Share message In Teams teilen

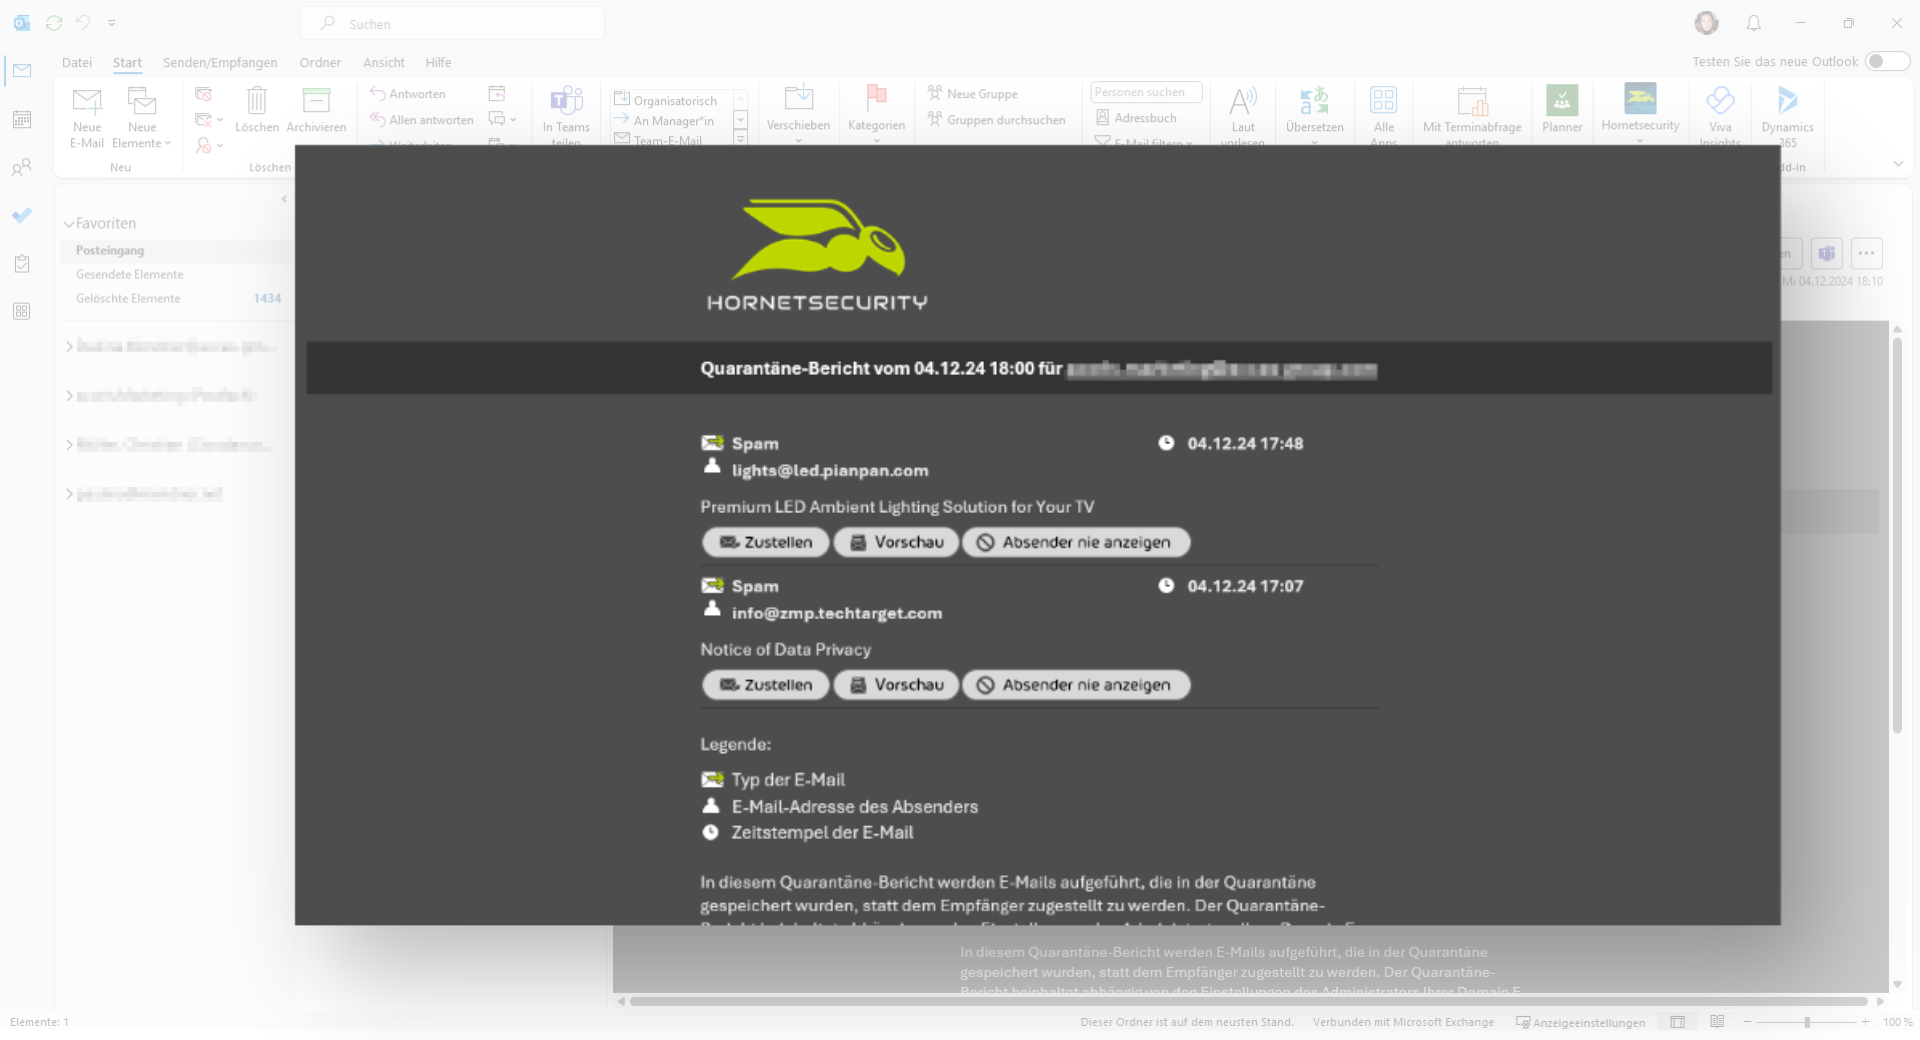tap(566, 115)
